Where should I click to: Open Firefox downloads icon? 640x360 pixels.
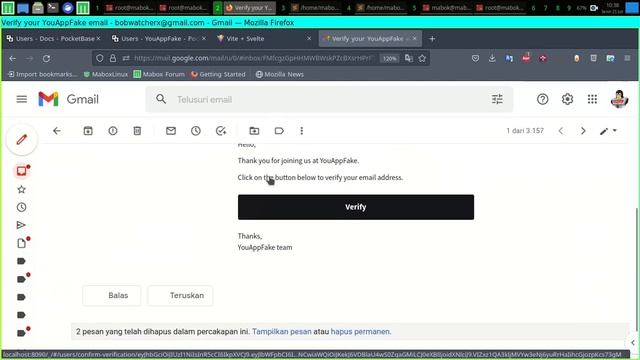492,58
